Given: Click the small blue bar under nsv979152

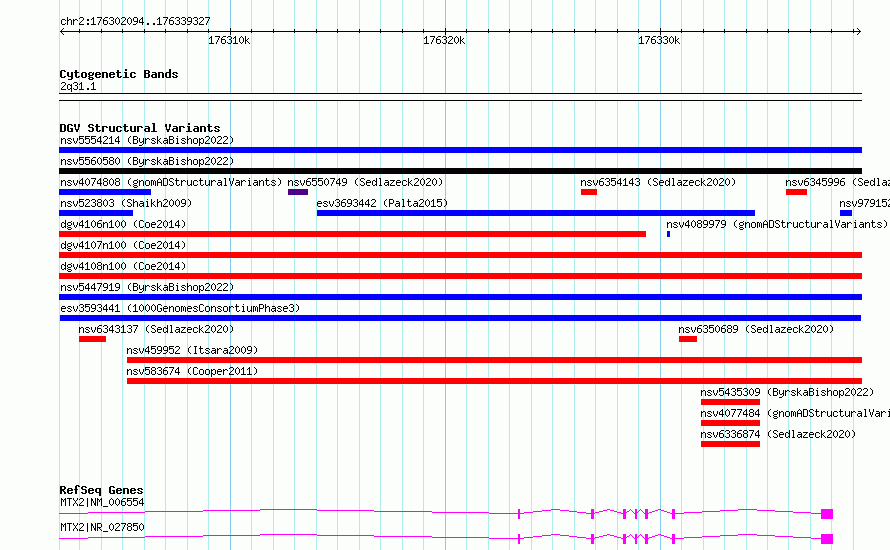Looking at the screenshot, I should (x=846, y=213).
